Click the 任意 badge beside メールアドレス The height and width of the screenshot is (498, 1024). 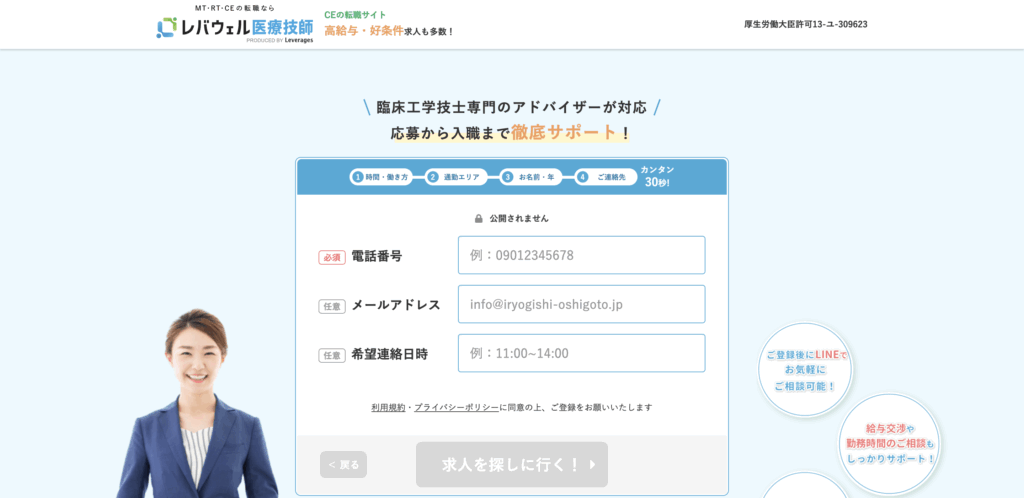pyautogui.click(x=332, y=306)
